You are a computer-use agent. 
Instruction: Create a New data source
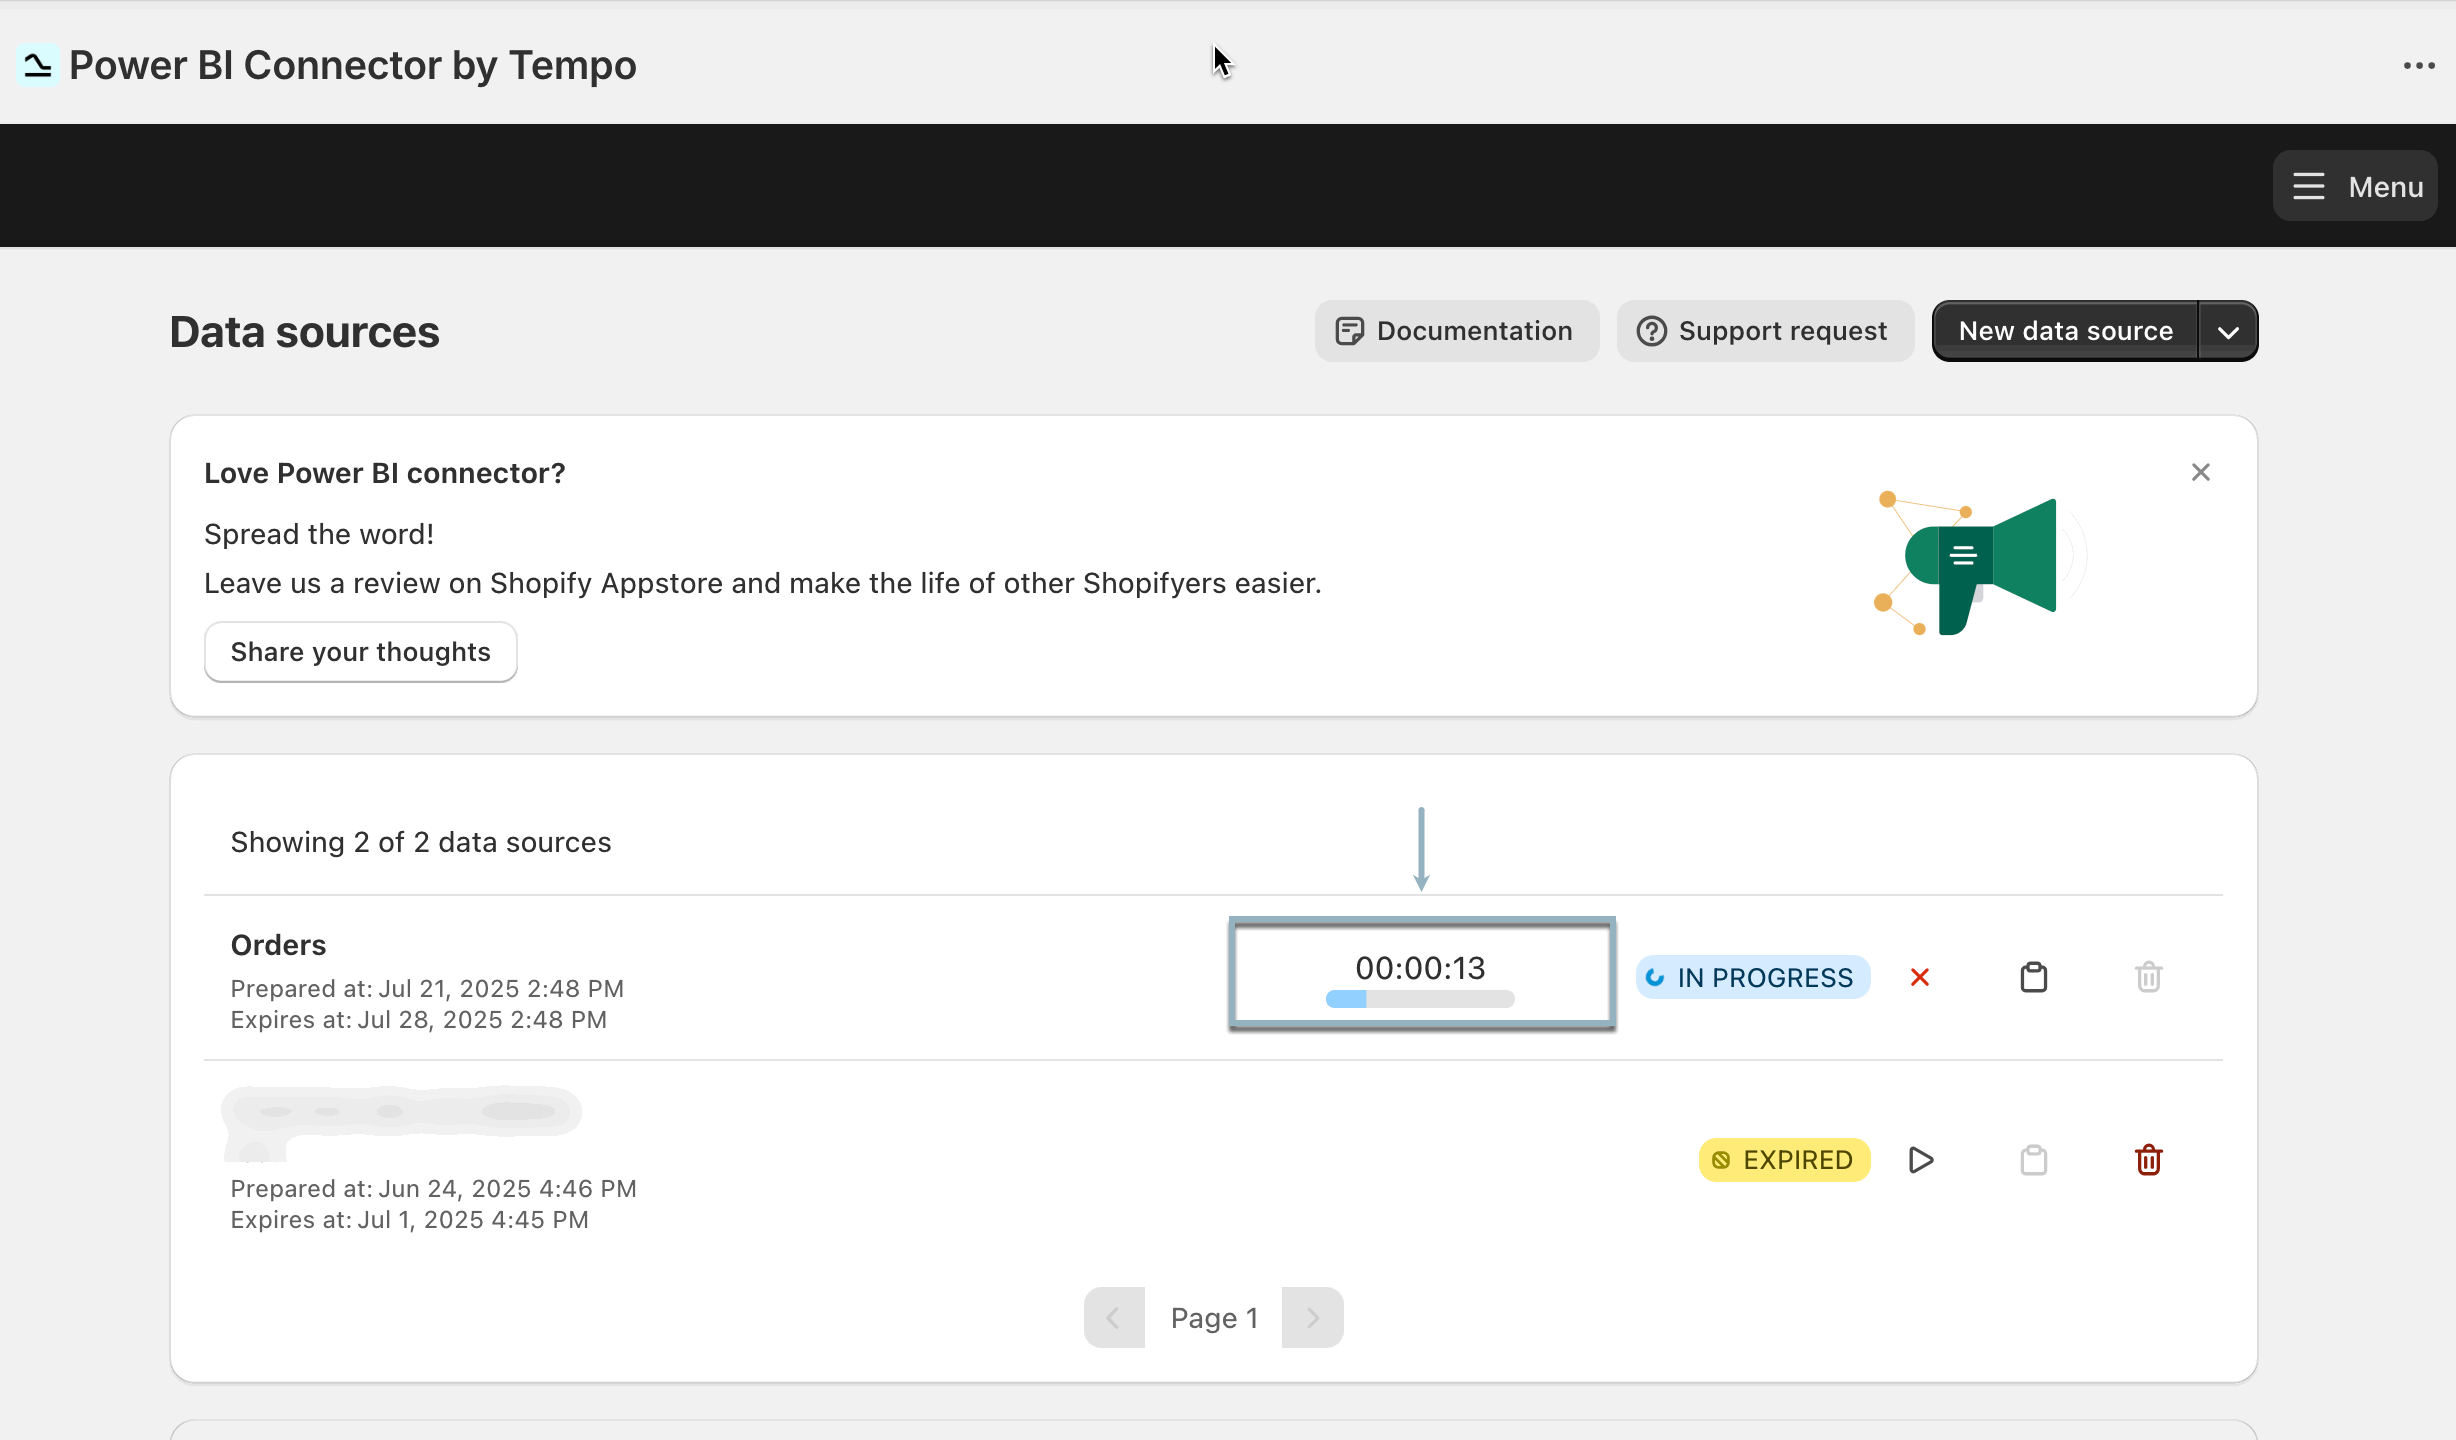click(x=2064, y=330)
